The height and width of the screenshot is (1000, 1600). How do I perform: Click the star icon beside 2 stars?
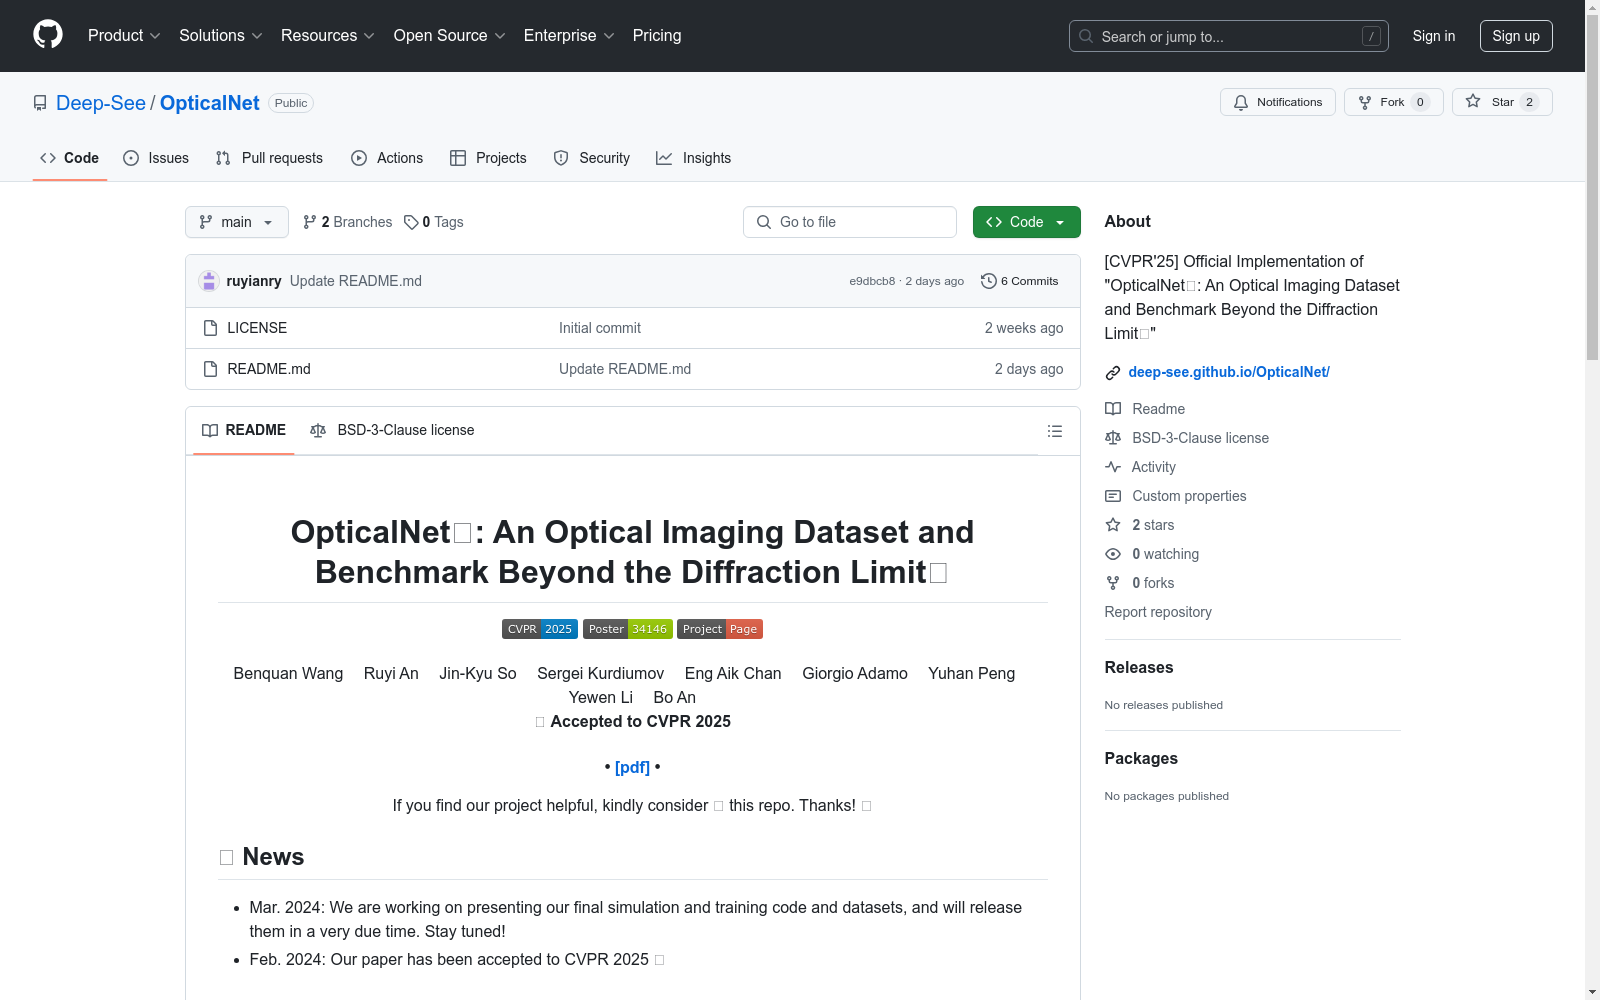pyautogui.click(x=1113, y=525)
